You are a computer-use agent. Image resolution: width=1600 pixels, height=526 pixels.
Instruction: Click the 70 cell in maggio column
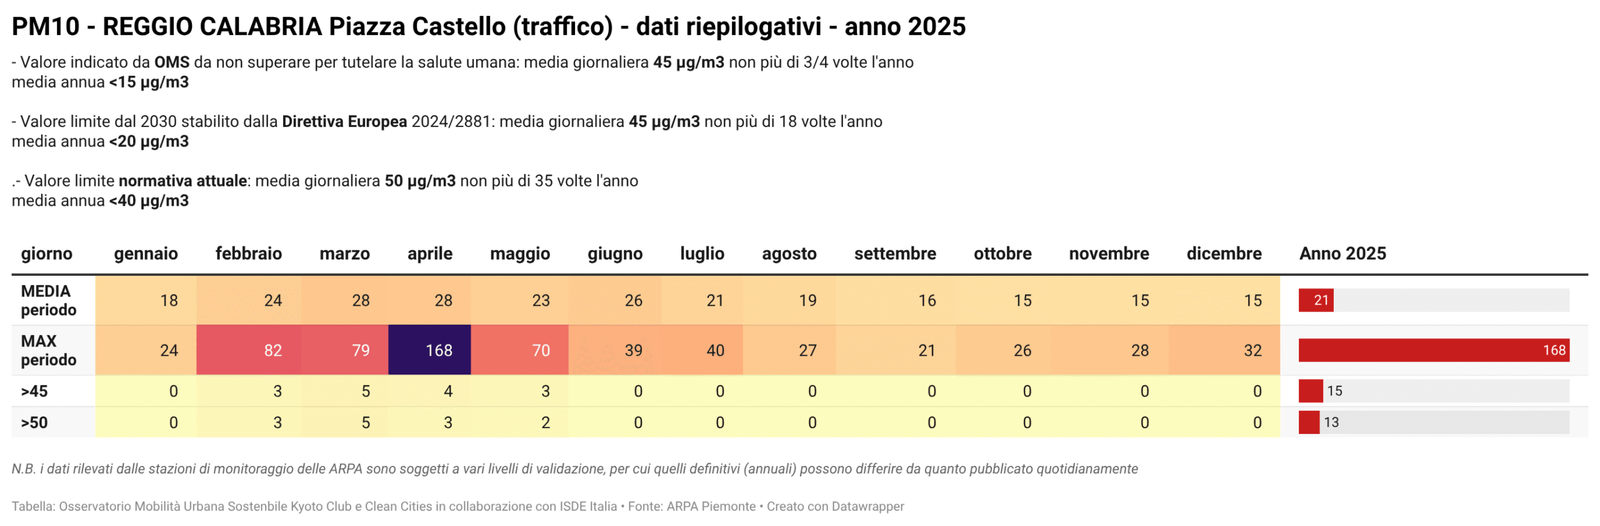[x=520, y=350]
